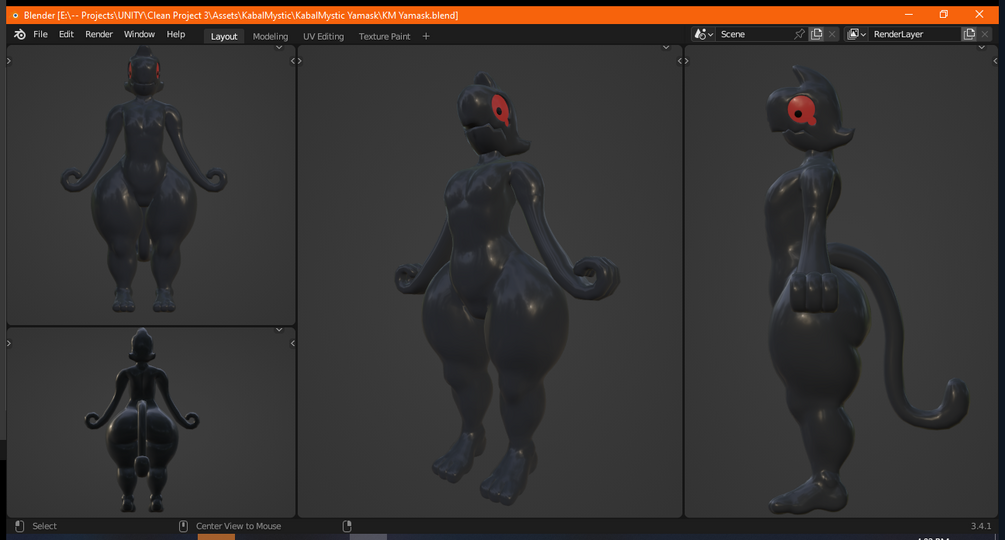This screenshot has width=1005, height=540.
Task: Add a new view layer icon
Action: [x=969, y=35]
